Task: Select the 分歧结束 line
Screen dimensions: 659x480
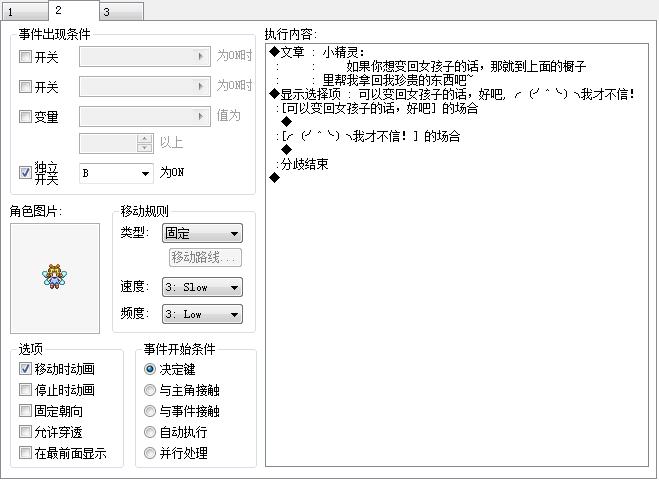Action: point(302,164)
